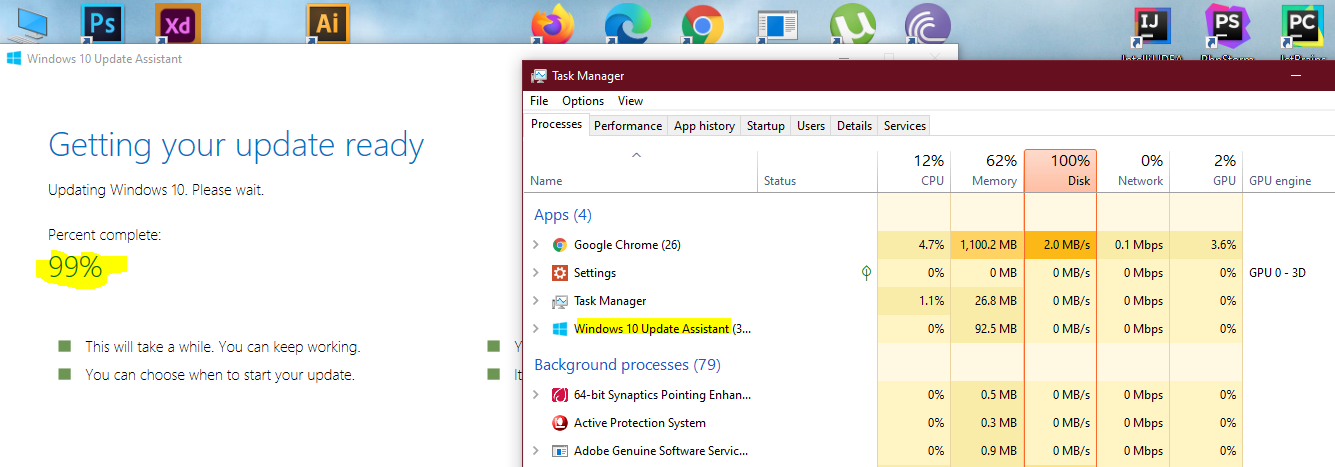The image size is (1335, 467).
Task: Open the window-shaped shortcut left of uTorrent
Action: (x=777, y=25)
